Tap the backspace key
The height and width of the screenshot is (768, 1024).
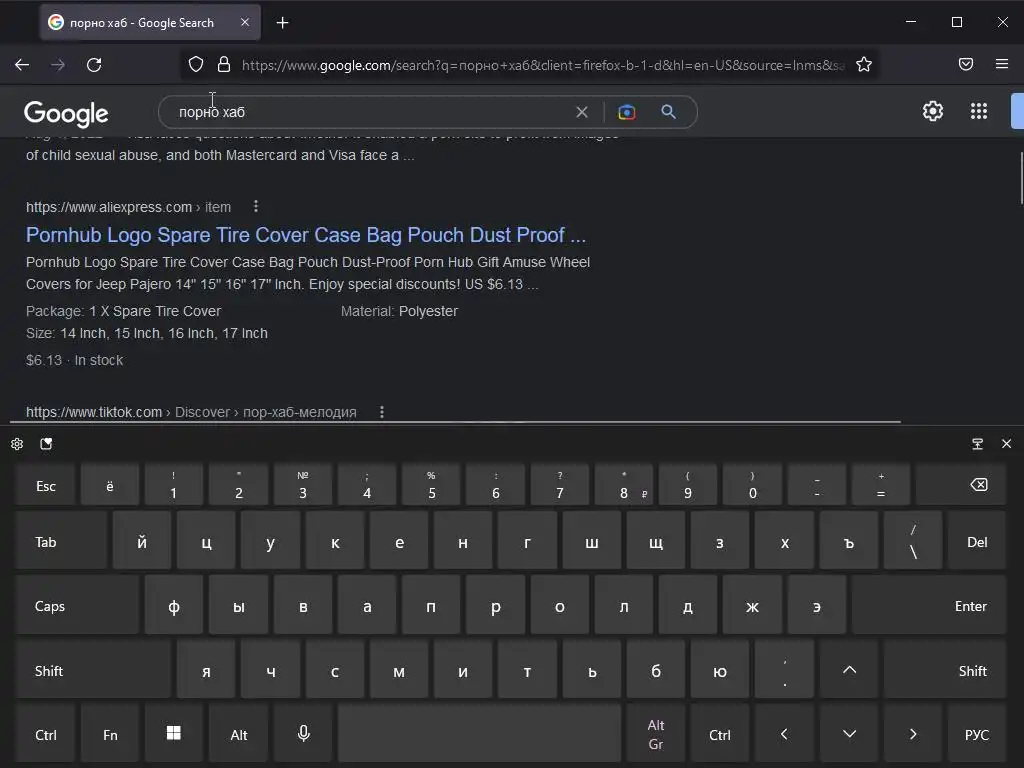[x=961, y=485]
